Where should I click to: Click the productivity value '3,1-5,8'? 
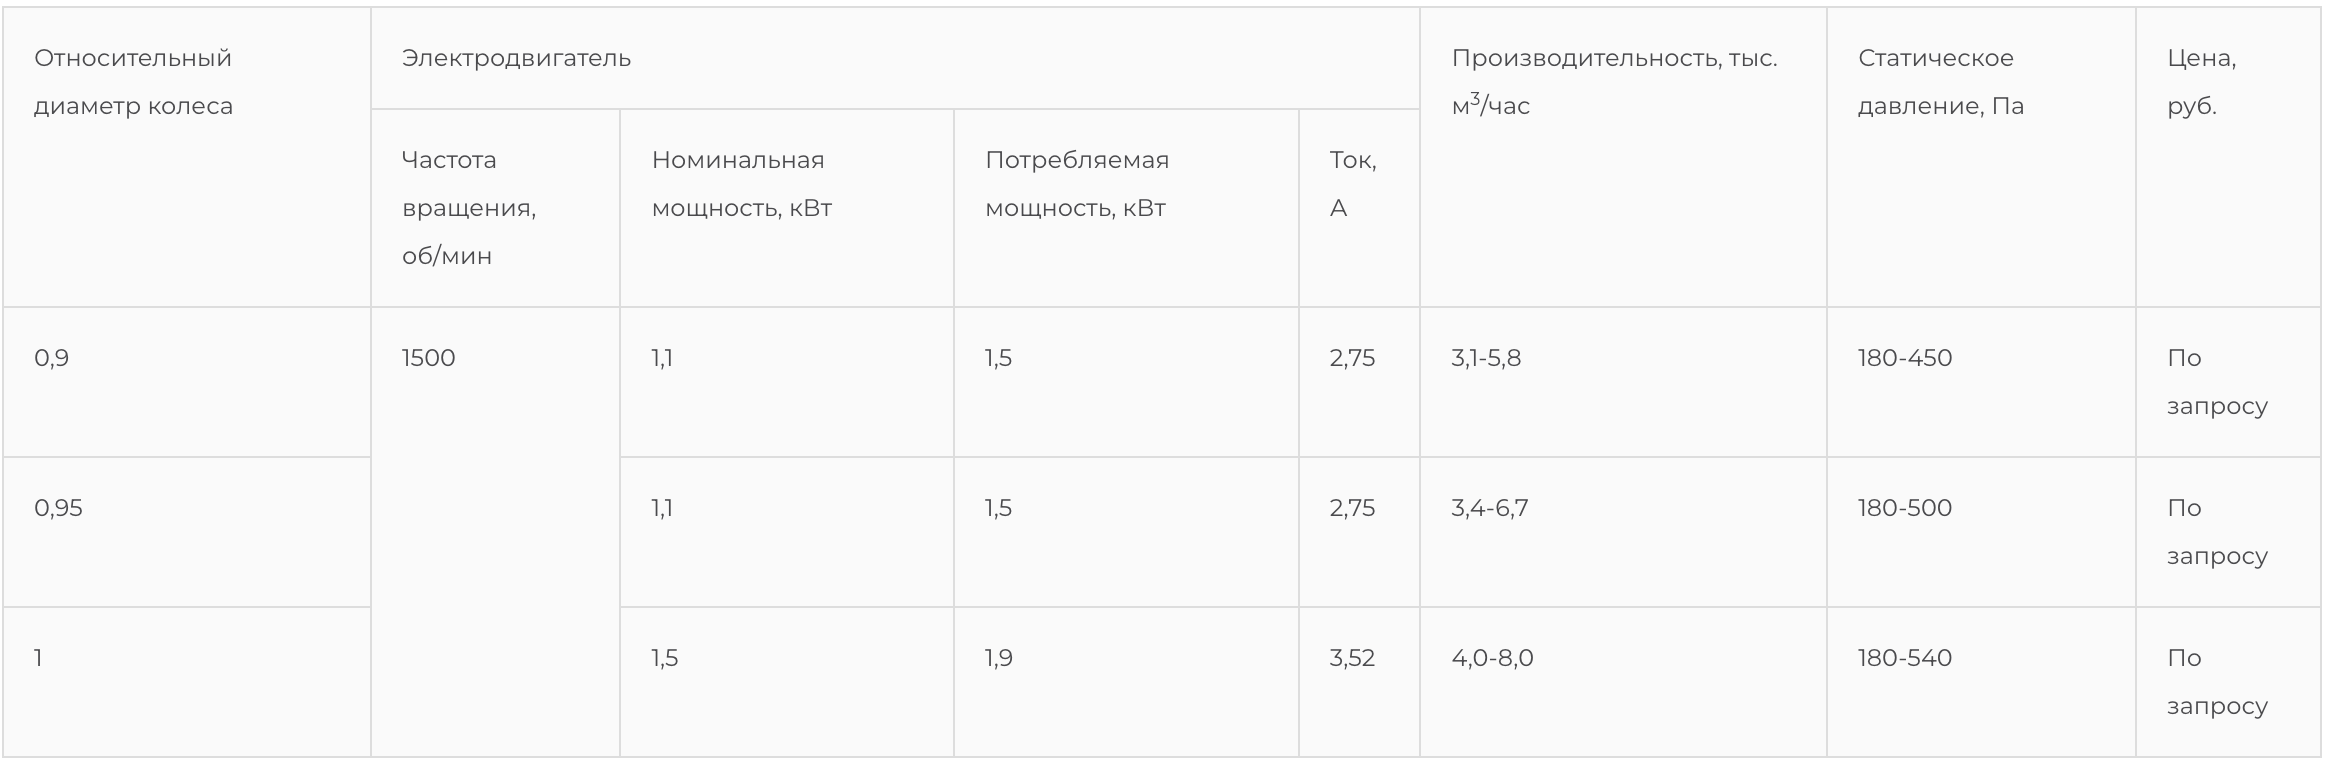[x=1486, y=358]
